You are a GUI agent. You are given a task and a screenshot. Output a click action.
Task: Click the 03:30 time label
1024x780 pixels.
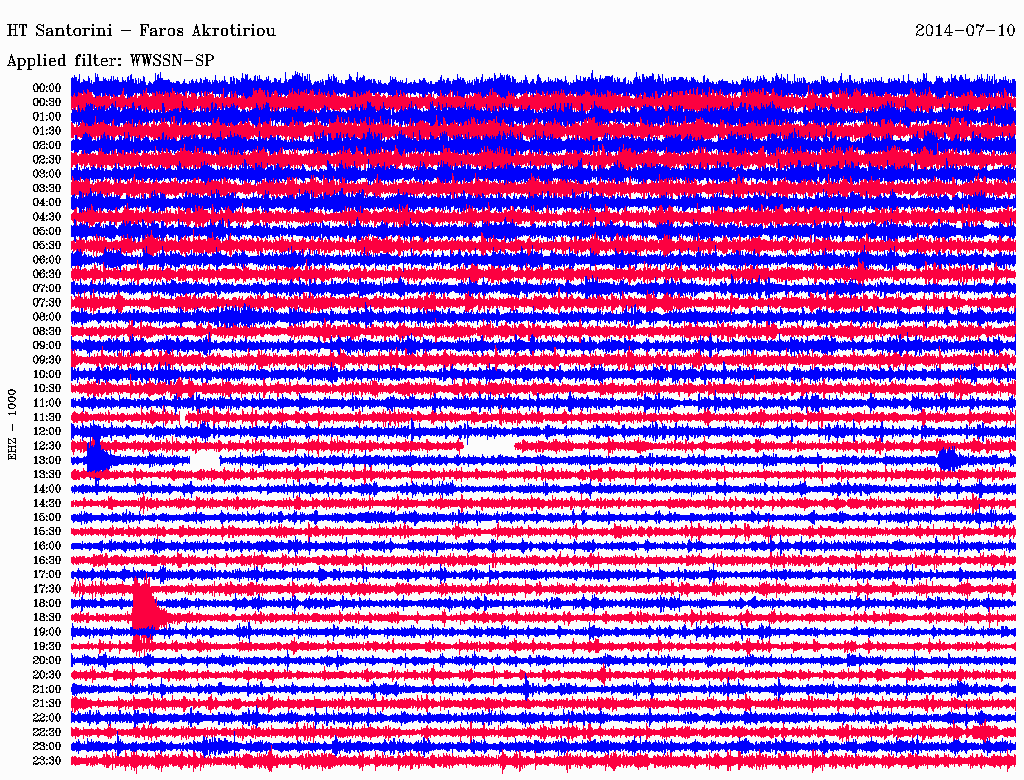(47, 188)
